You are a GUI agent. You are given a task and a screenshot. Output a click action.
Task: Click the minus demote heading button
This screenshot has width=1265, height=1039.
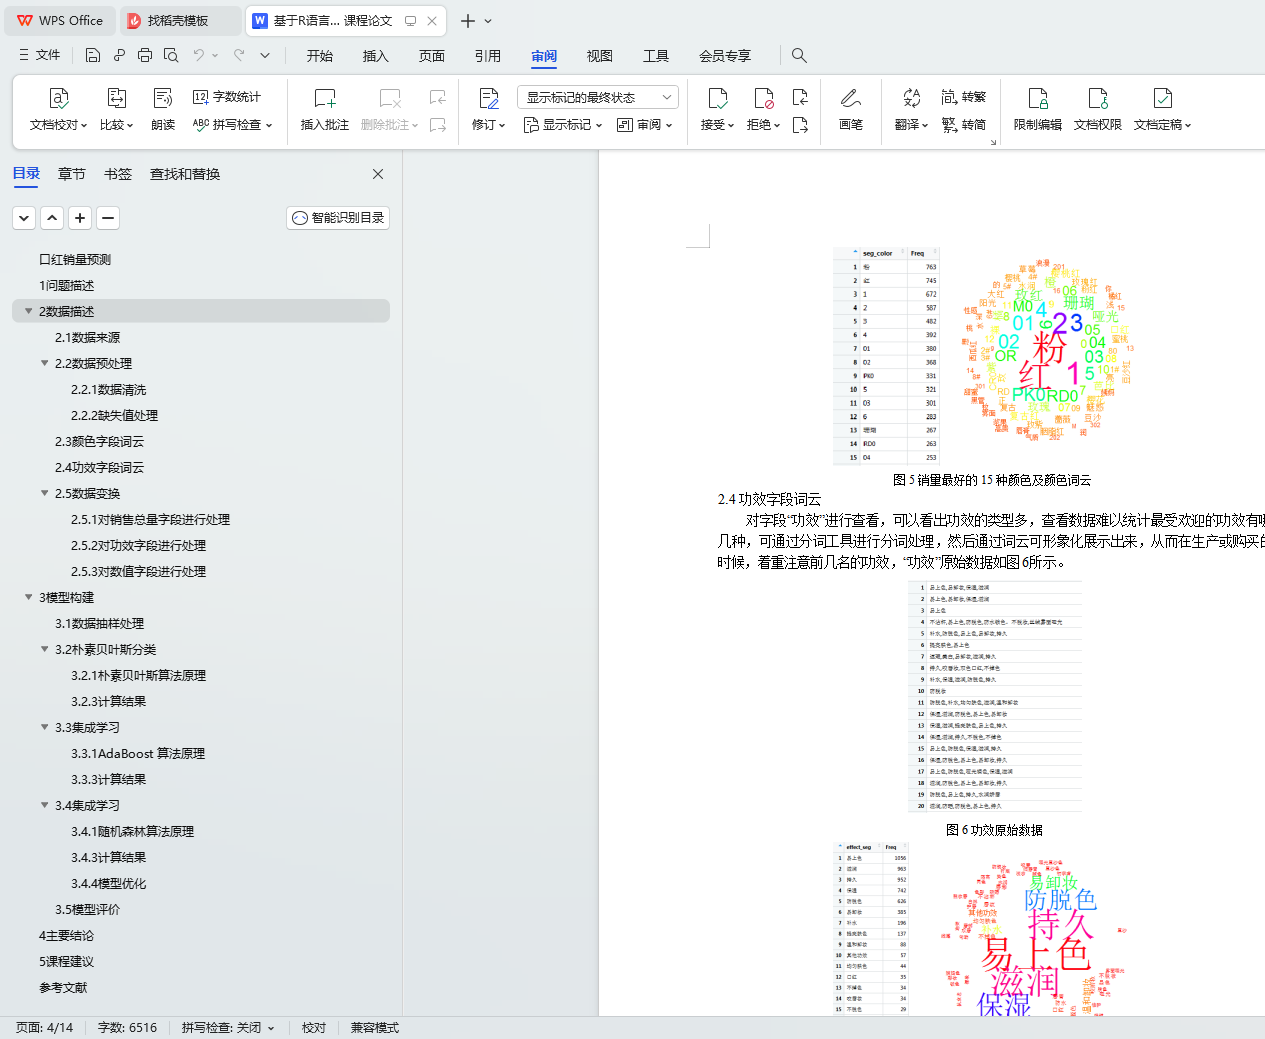click(108, 218)
